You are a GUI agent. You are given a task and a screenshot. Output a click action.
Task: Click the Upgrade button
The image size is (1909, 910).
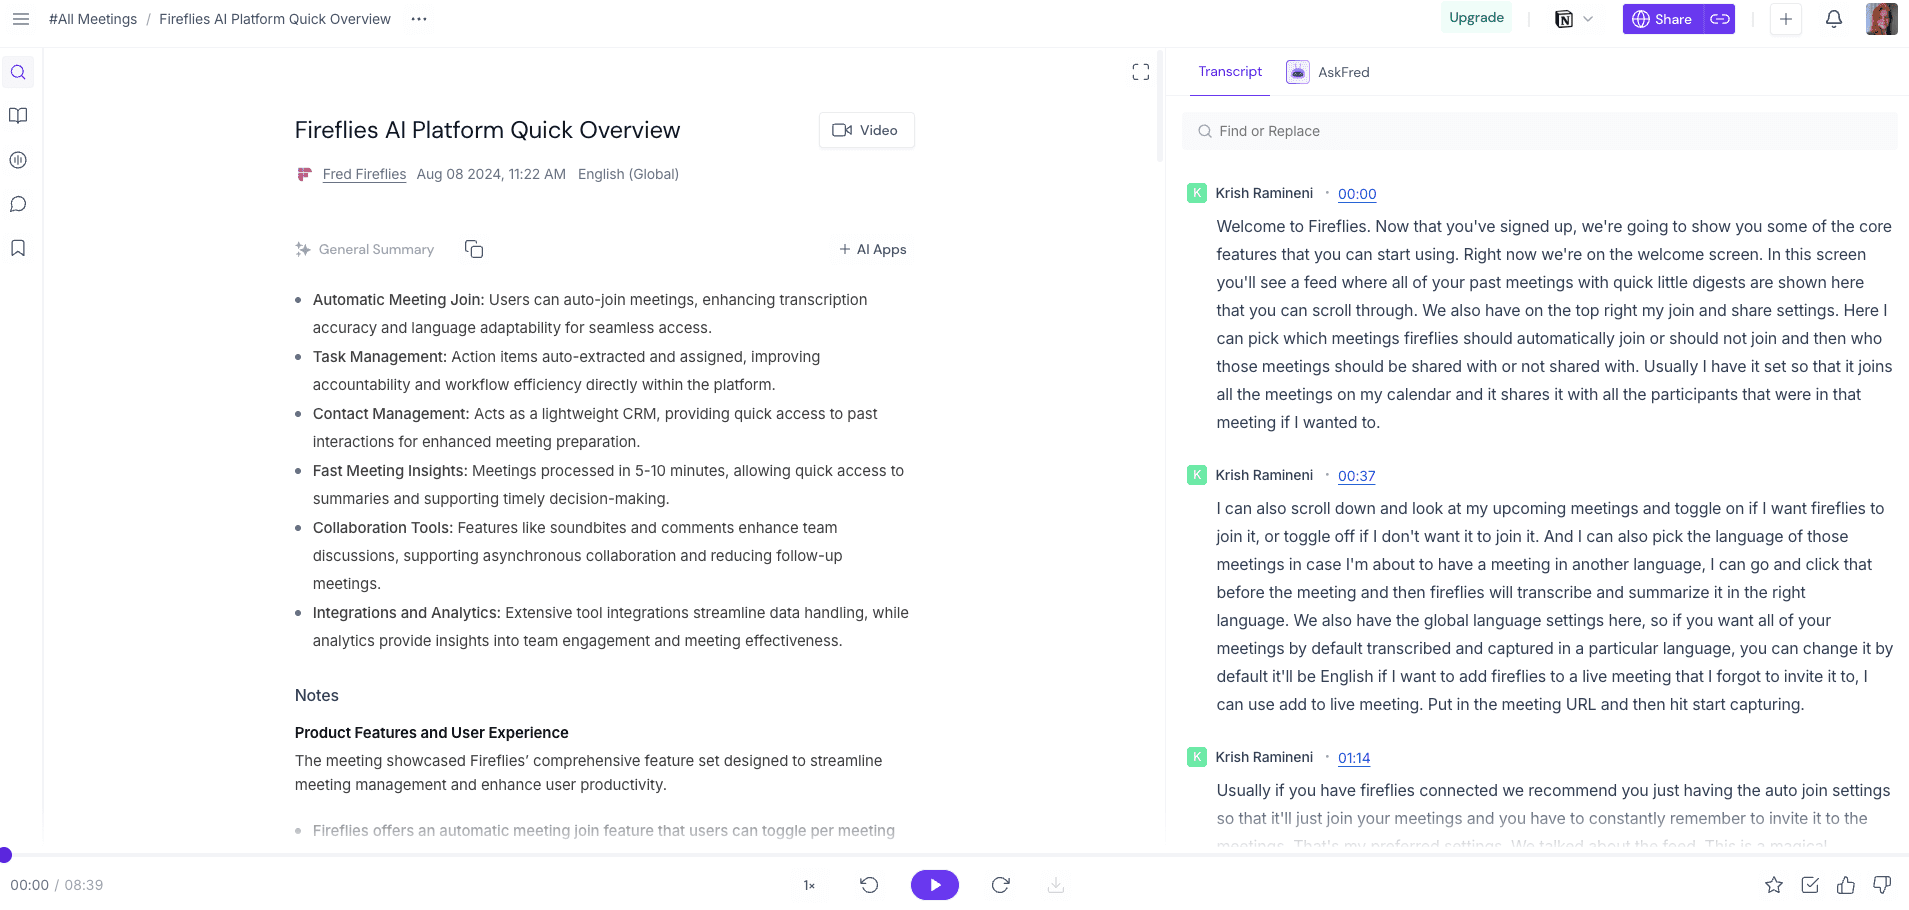[1476, 18]
